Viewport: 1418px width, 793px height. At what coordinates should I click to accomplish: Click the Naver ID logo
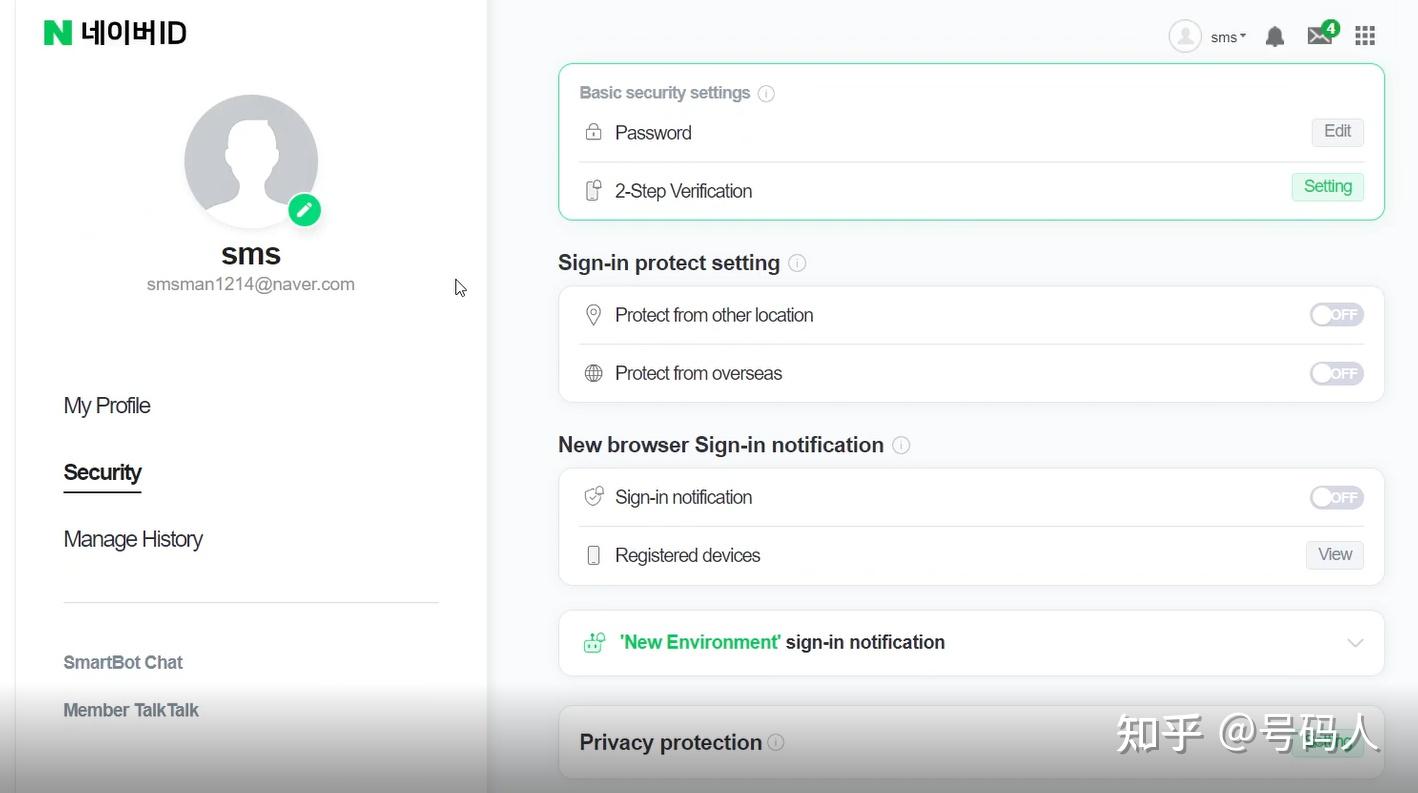(115, 33)
